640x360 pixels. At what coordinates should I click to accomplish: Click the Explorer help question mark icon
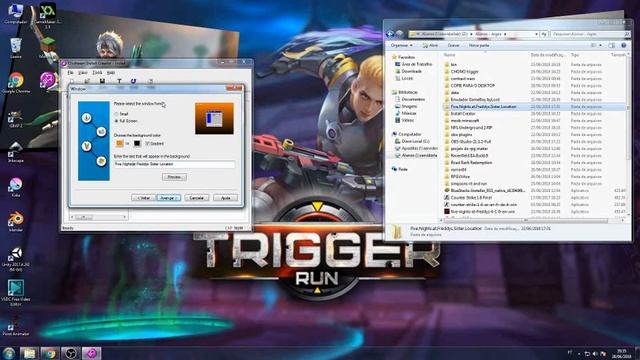(623, 45)
